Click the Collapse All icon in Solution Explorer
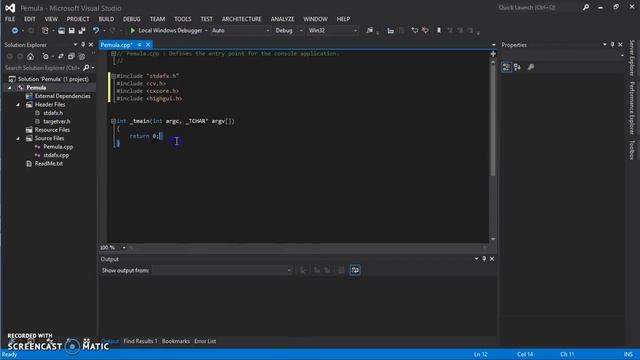This screenshot has height=360, width=640. click(x=71, y=56)
